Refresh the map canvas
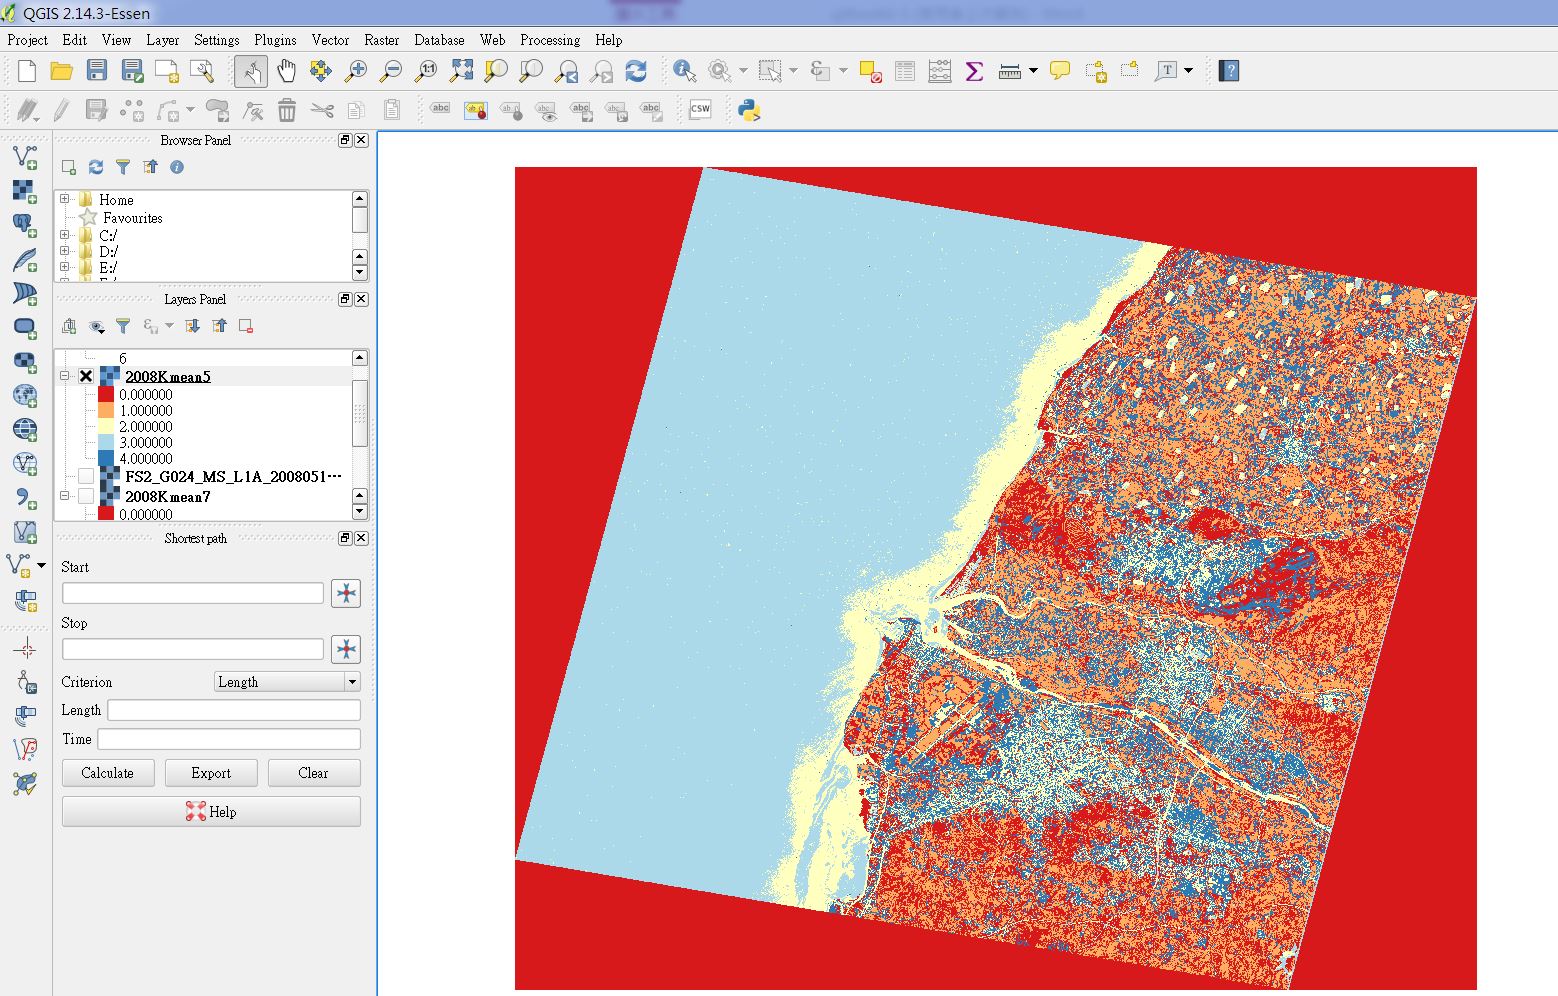The width and height of the screenshot is (1558, 996). 636,71
